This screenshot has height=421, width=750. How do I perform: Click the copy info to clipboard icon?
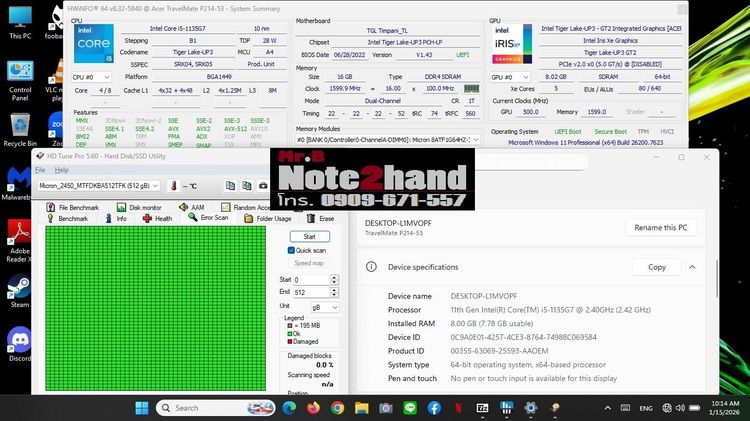(231, 186)
